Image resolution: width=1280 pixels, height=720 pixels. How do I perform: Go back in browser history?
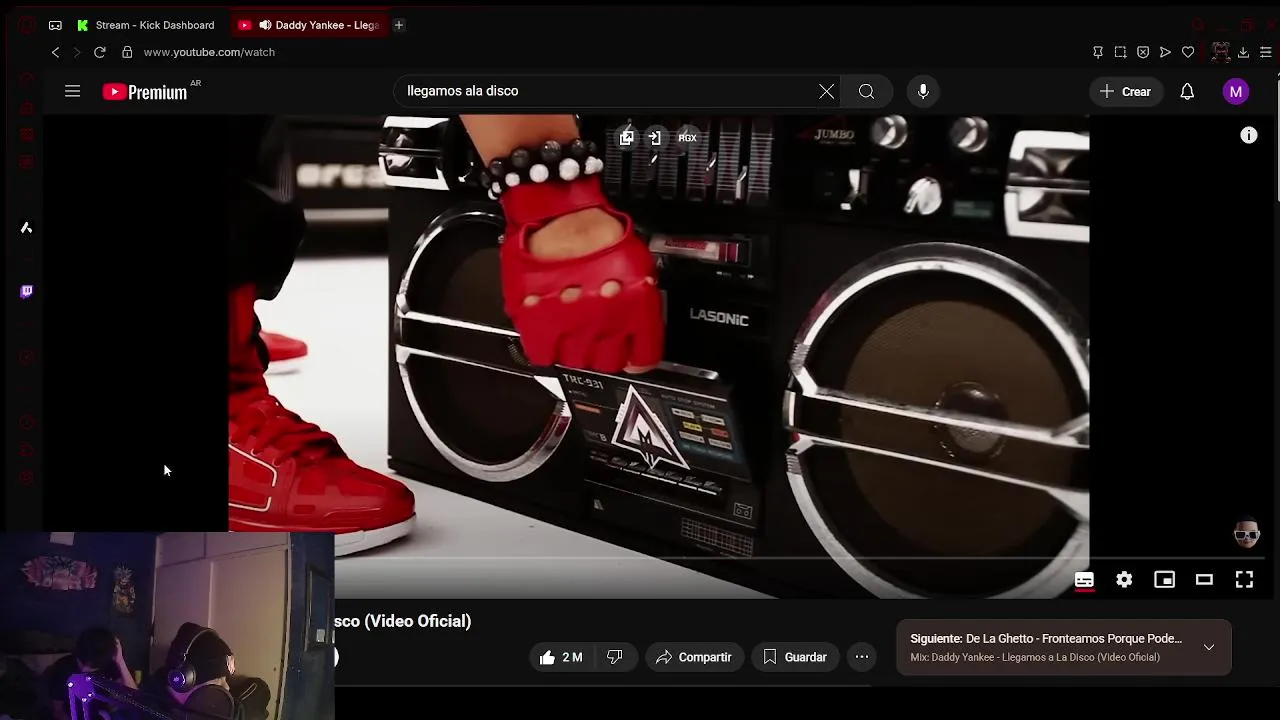tap(56, 52)
